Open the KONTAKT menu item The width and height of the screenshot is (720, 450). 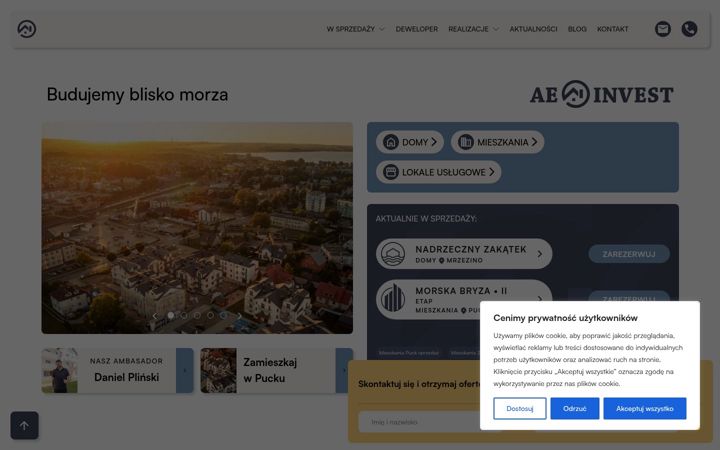[613, 29]
